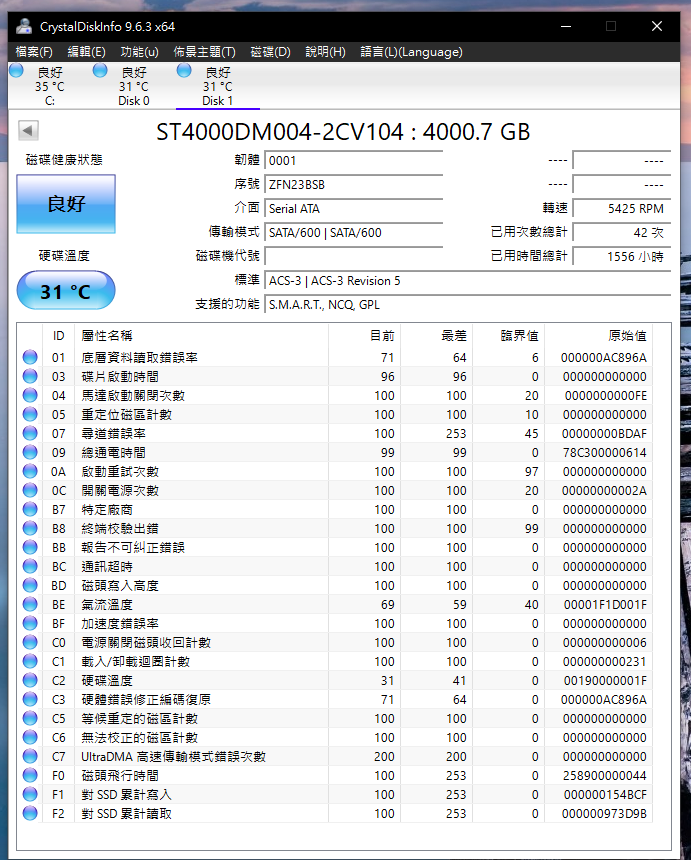This screenshot has width=691, height=860.
Task: Click blue status orb for attribute 04
Action: coord(30,395)
